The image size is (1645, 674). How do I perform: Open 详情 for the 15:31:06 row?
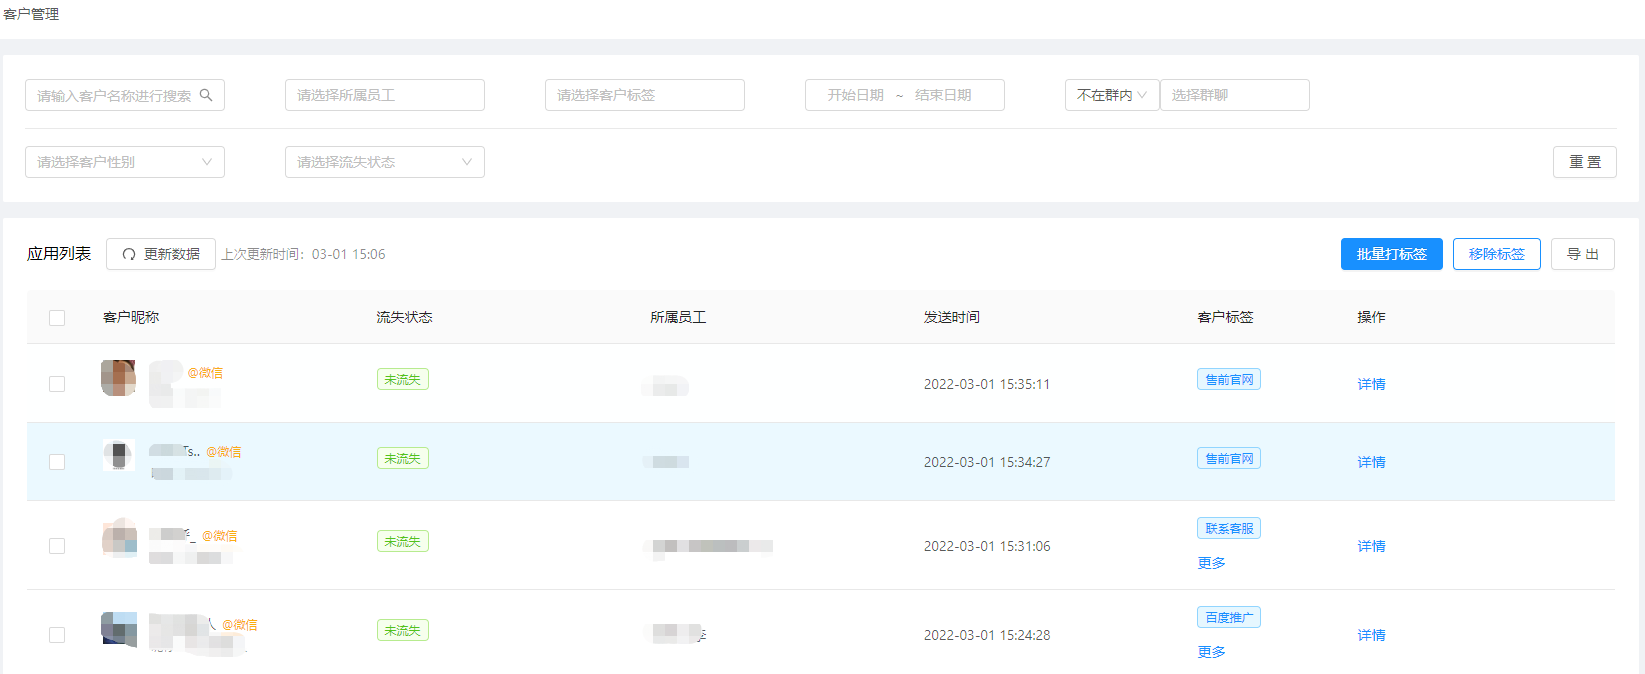1371,546
